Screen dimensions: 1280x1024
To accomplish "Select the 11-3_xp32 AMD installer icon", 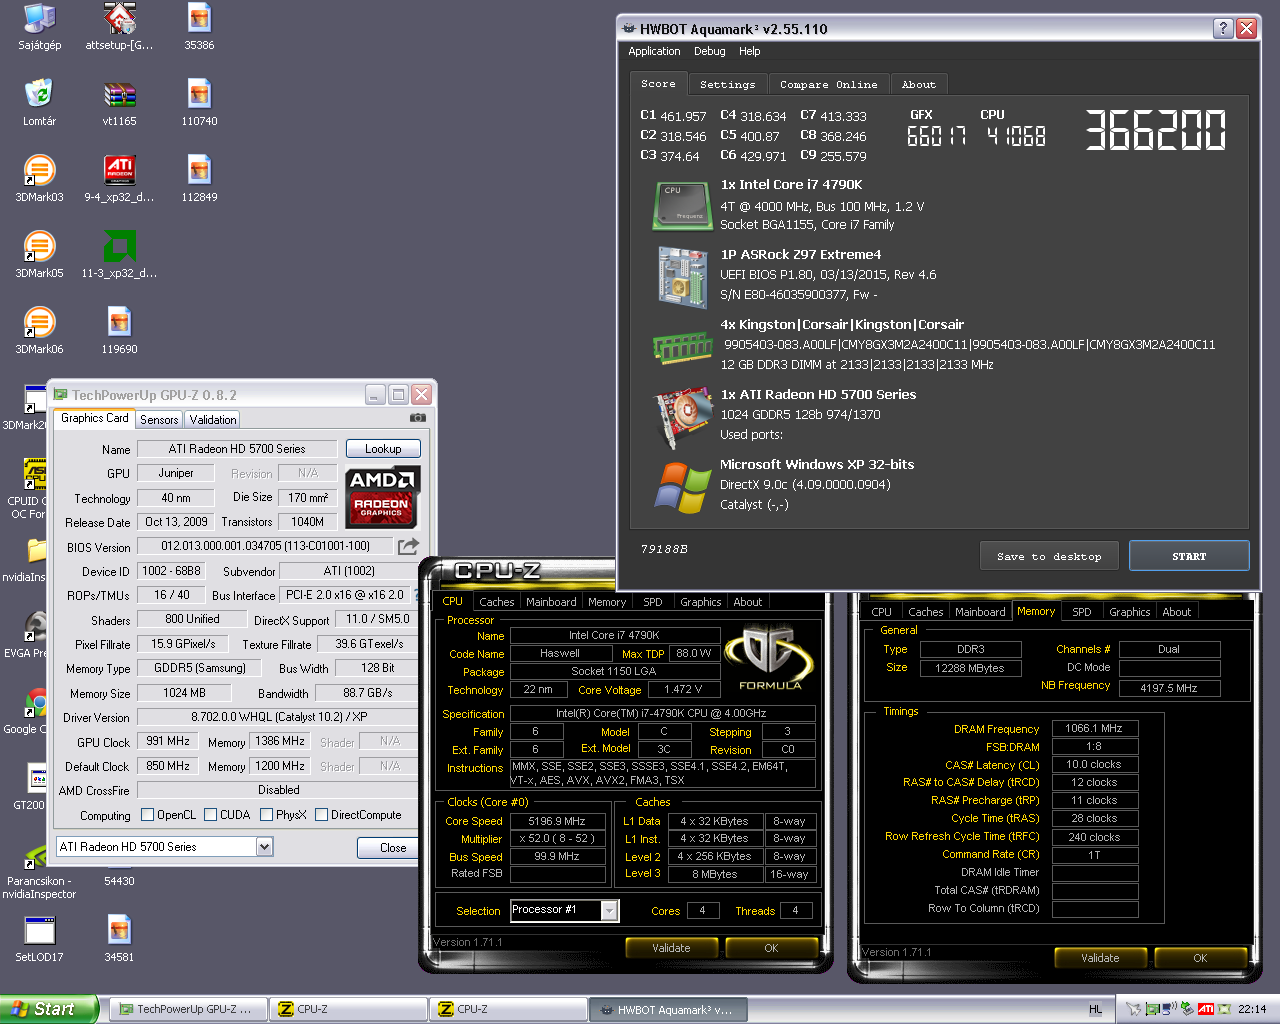I will click(x=119, y=255).
